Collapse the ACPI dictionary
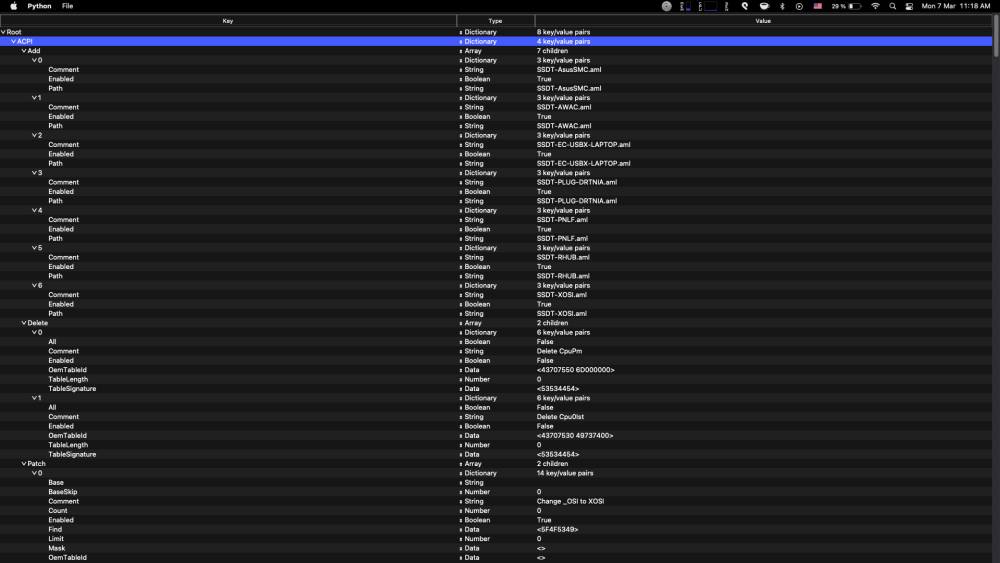This screenshot has width=1000, height=563. 13,41
